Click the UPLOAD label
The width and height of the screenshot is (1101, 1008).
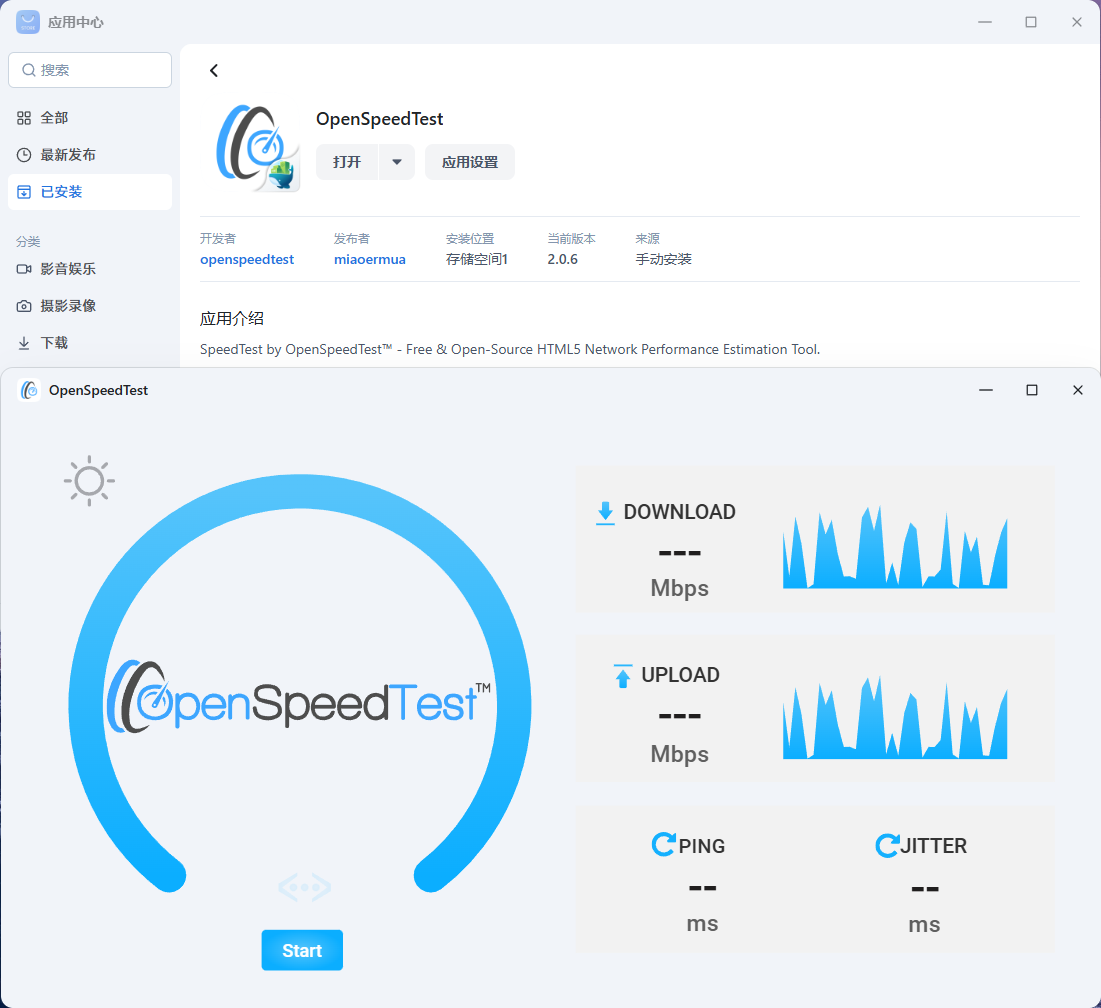click(x=680, y=675)
